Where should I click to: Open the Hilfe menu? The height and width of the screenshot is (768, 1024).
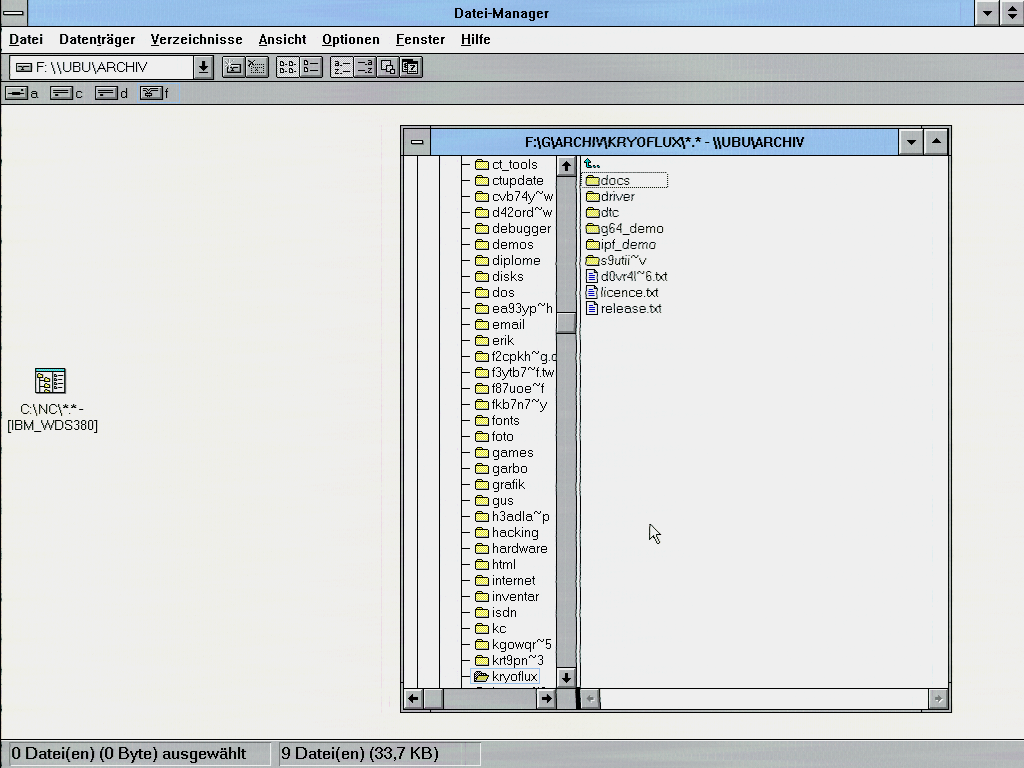pyautogui.click(x=475, y=39)
